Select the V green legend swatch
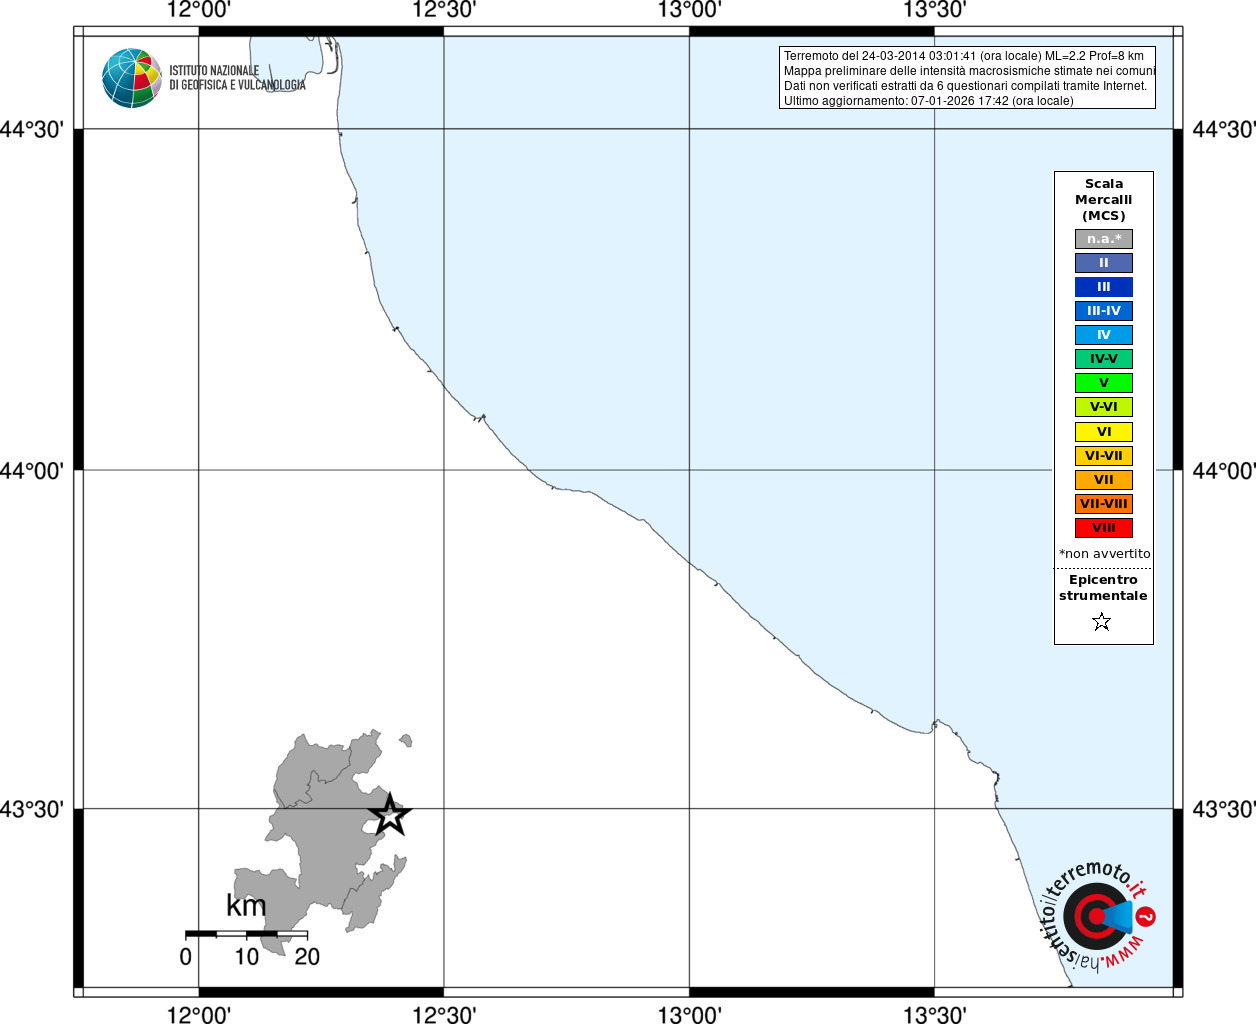Image resolution: width=1256 pixels, height=1024 pixels. pyautogui.click(x=1104, y=383)
